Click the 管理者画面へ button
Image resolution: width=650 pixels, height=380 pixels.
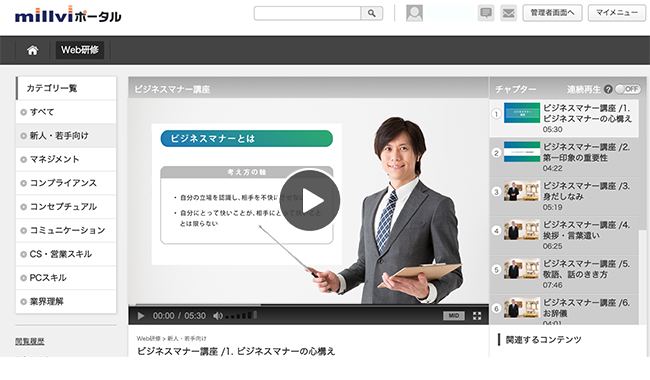pos(552,13)
